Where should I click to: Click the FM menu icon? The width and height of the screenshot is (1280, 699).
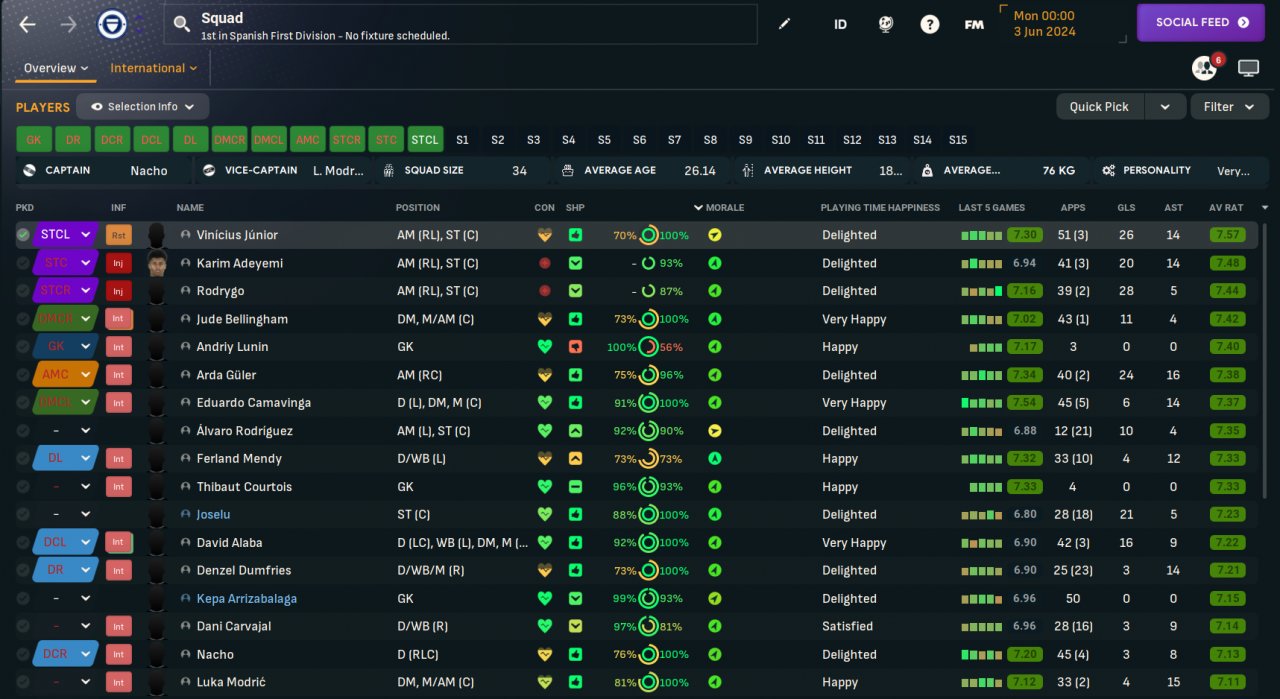point(974,24)
